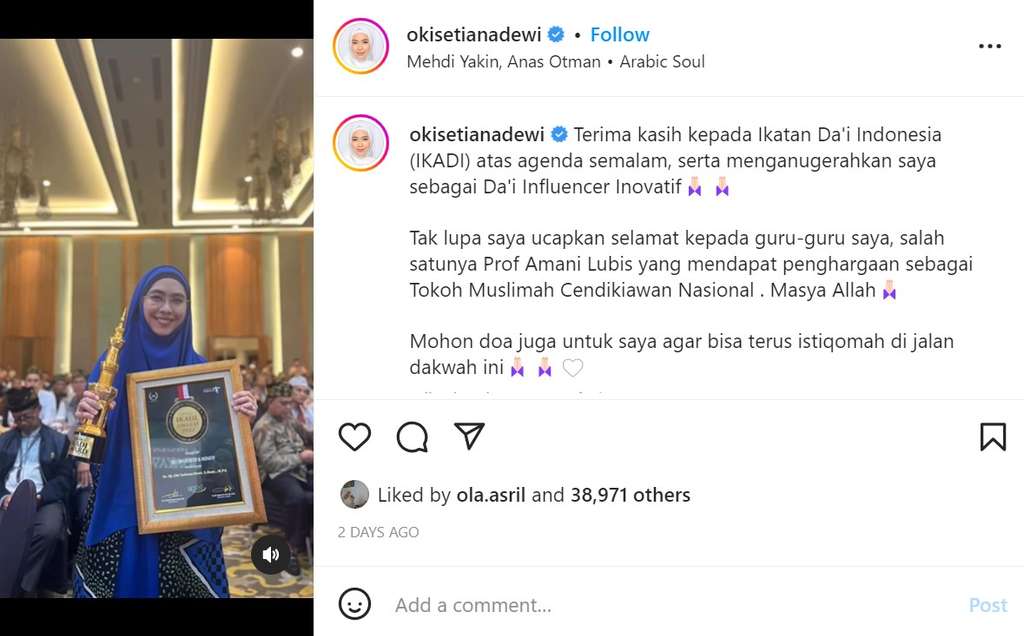Click the small heart on the caption
This screenshot has height=636, width=1024.
(573, 368)
